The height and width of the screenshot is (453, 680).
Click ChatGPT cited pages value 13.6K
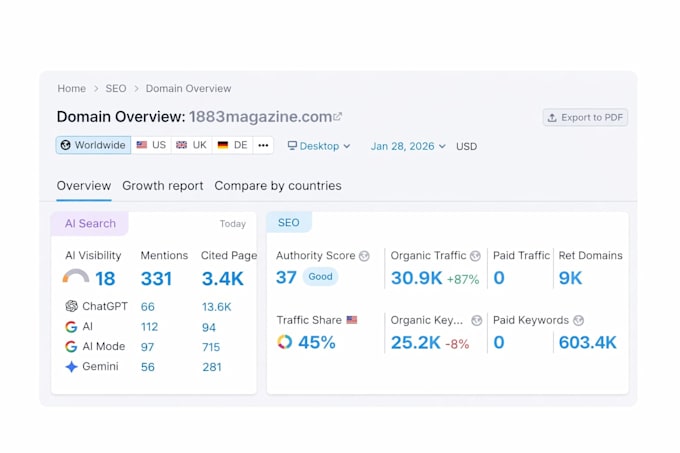[x=216, y=307]
